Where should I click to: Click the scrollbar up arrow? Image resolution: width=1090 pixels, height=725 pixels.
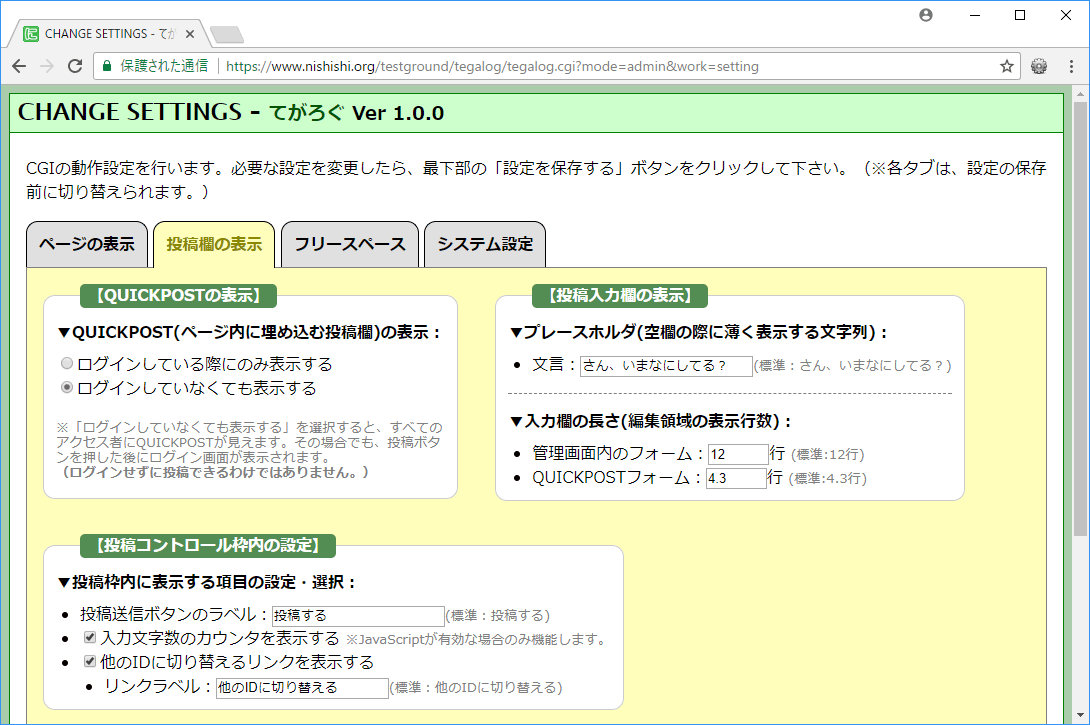pos(1080,93)
